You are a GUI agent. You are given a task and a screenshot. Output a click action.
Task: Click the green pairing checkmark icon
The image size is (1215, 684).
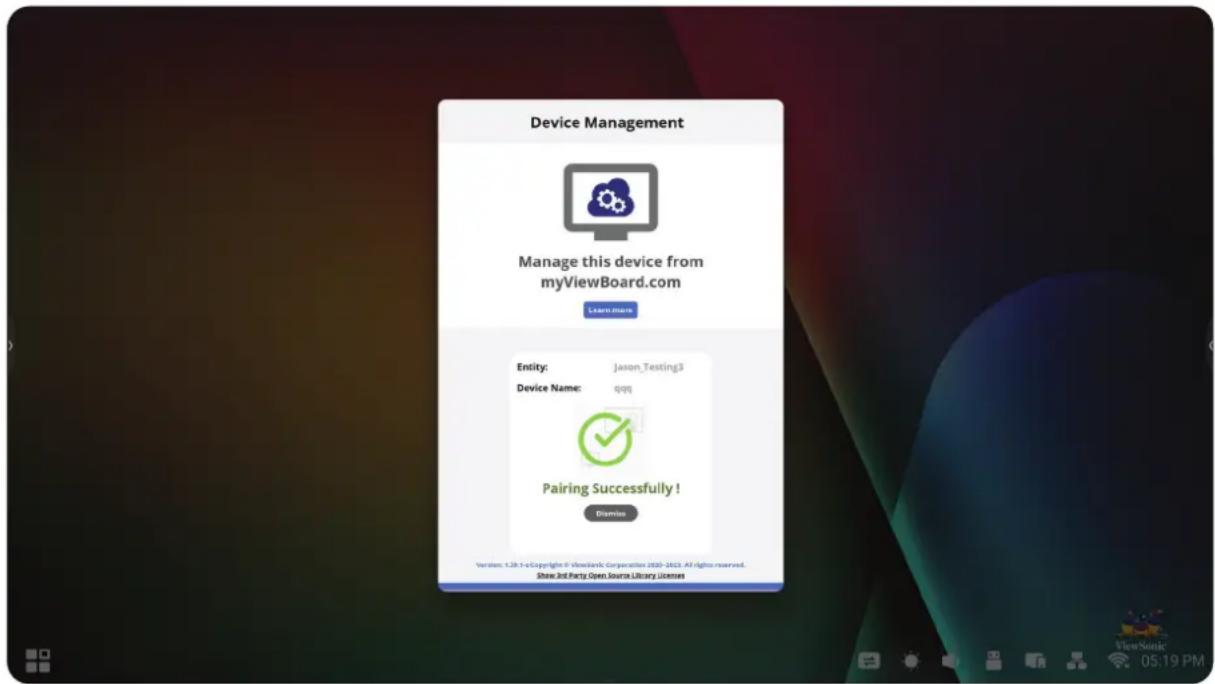(x=606, y=439)
